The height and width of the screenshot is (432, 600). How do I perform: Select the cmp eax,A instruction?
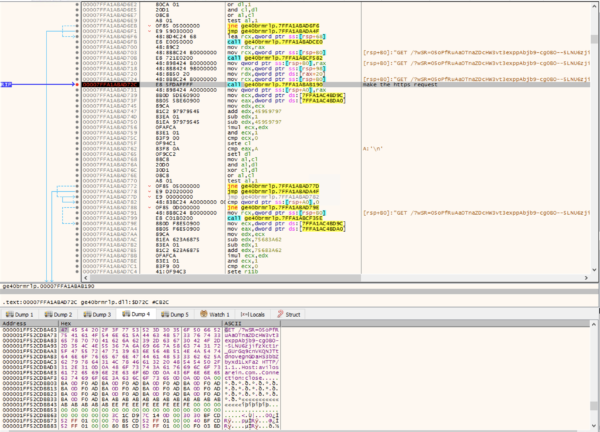pyautogui.click(x=243, y=149)
